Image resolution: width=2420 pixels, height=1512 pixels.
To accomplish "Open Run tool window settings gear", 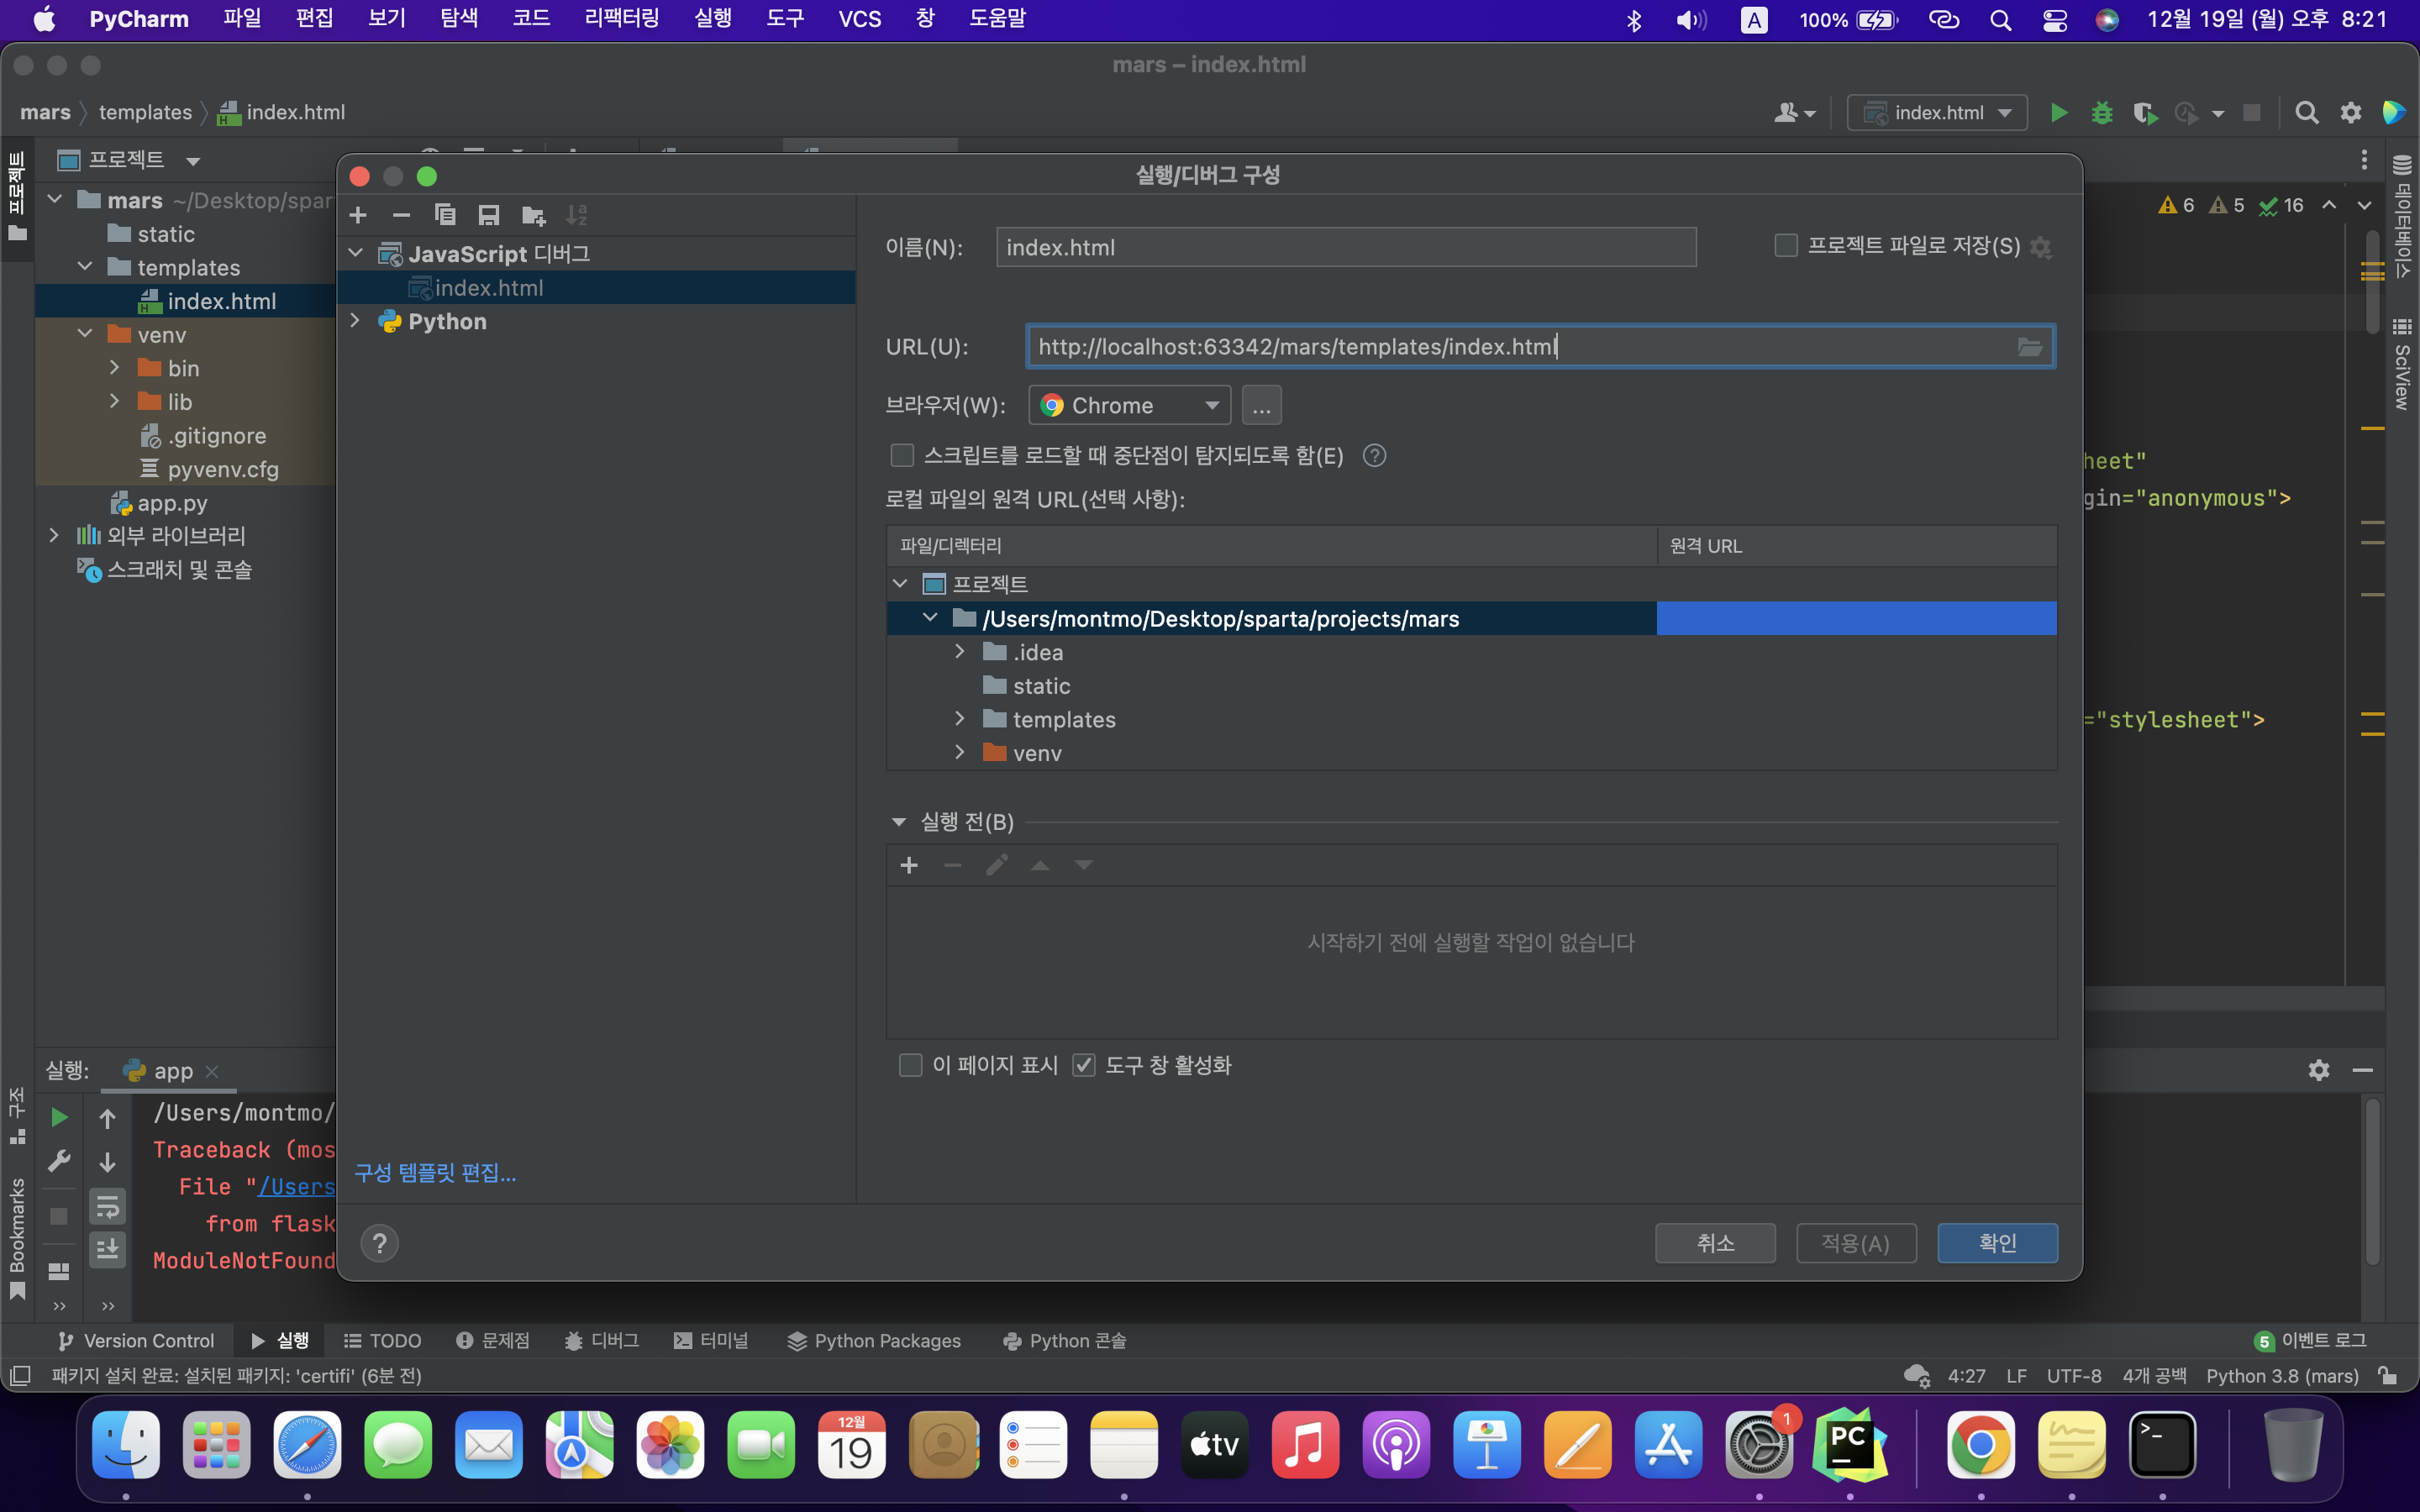I will click(x=2319, y=1070).
